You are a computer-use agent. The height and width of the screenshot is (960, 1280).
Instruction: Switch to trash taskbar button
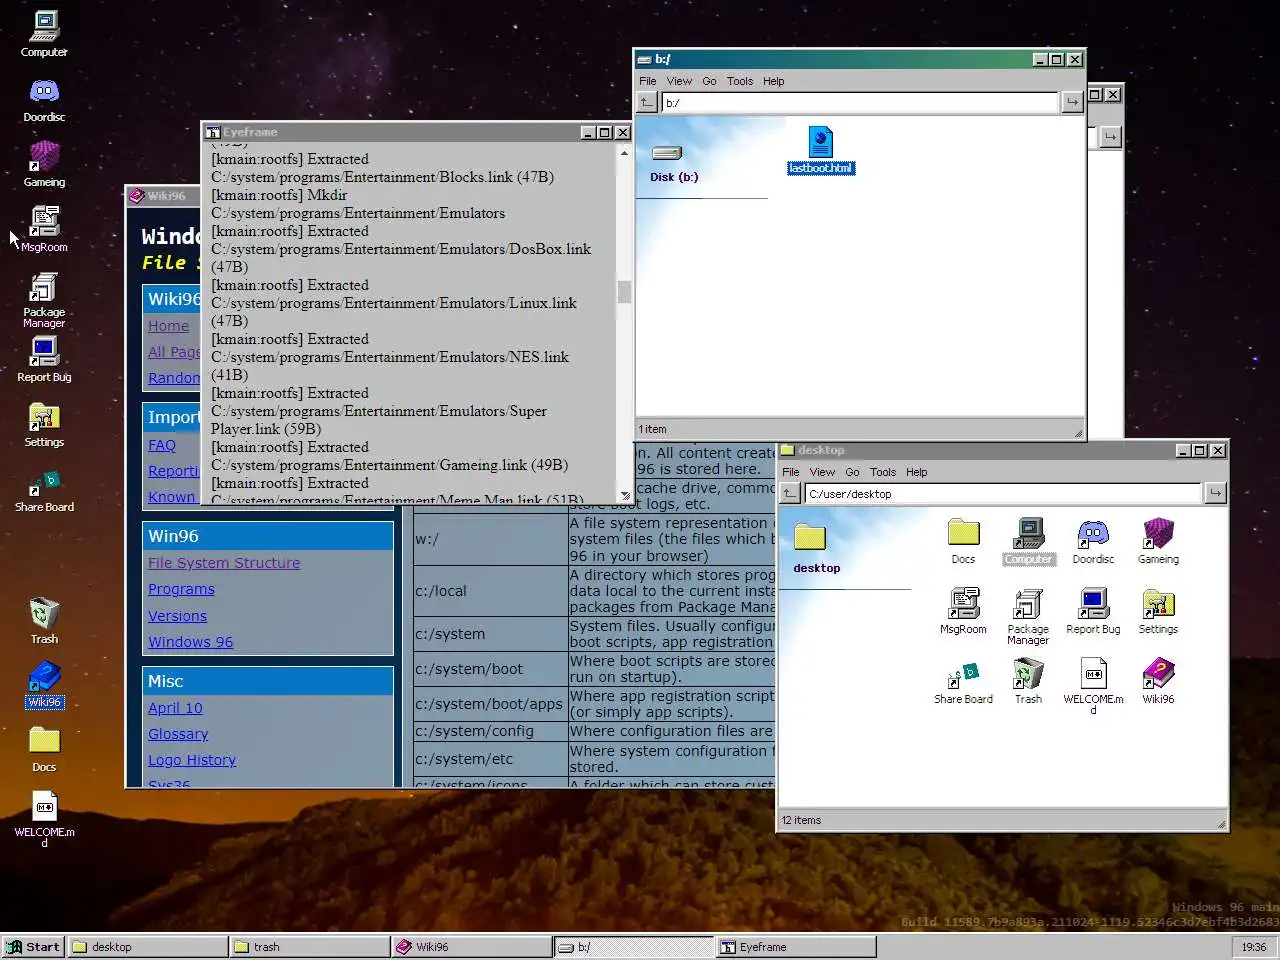[310, 947]
